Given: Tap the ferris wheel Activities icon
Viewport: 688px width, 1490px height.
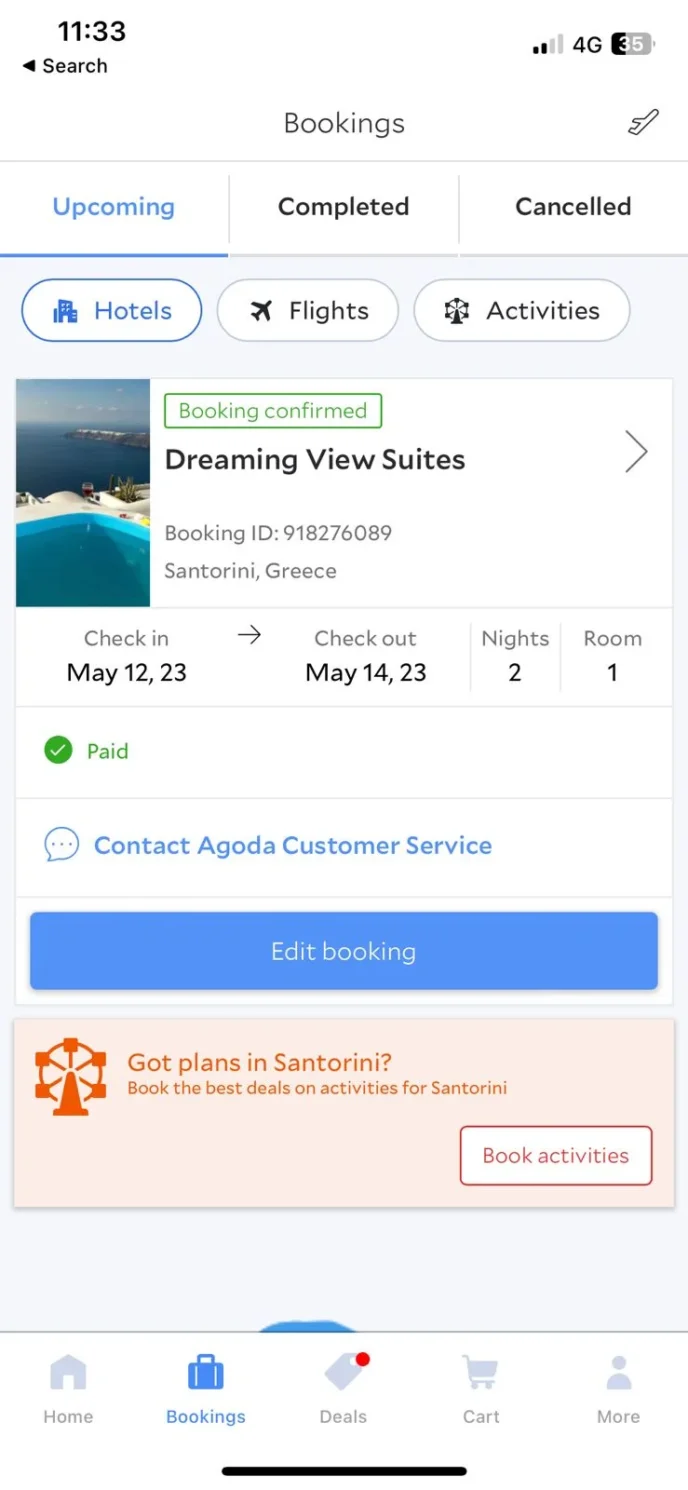Looking at the screenshot, I should point(457,310).
